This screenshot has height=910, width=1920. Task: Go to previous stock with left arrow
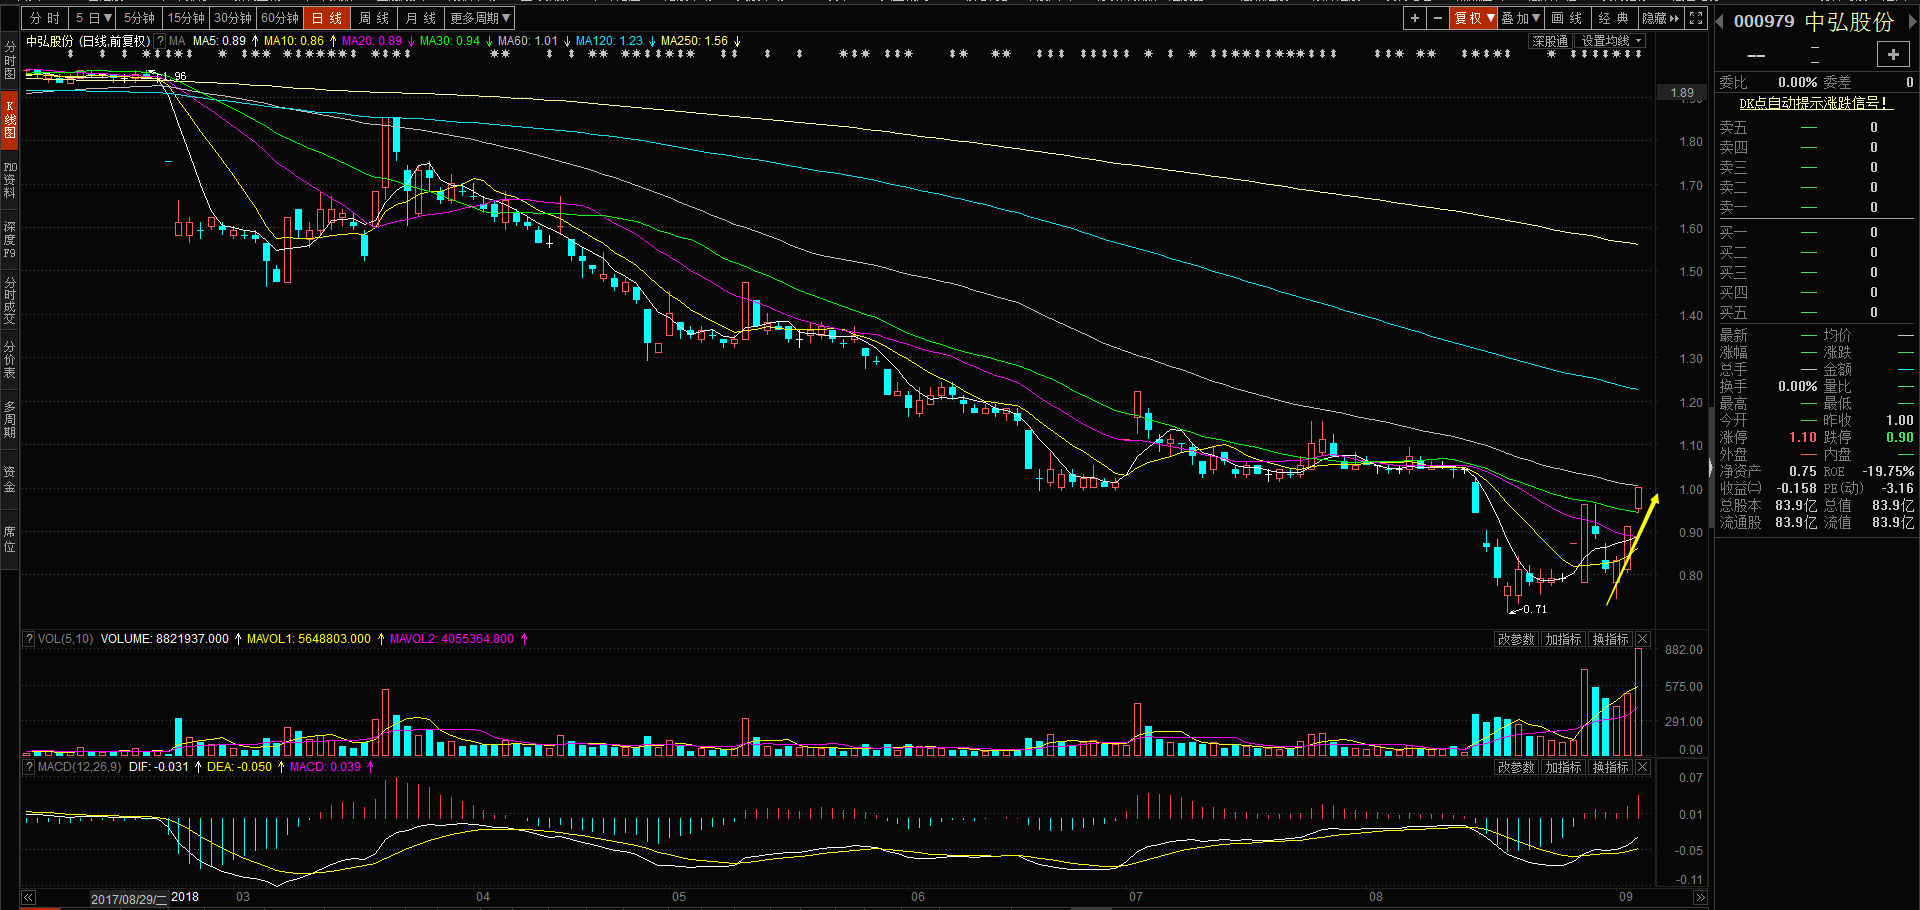[1719, 22]
